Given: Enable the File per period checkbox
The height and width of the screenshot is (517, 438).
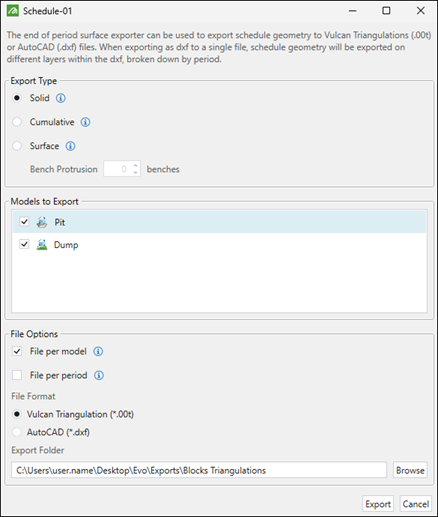Looking at the screenshot, I should (17, 375).
